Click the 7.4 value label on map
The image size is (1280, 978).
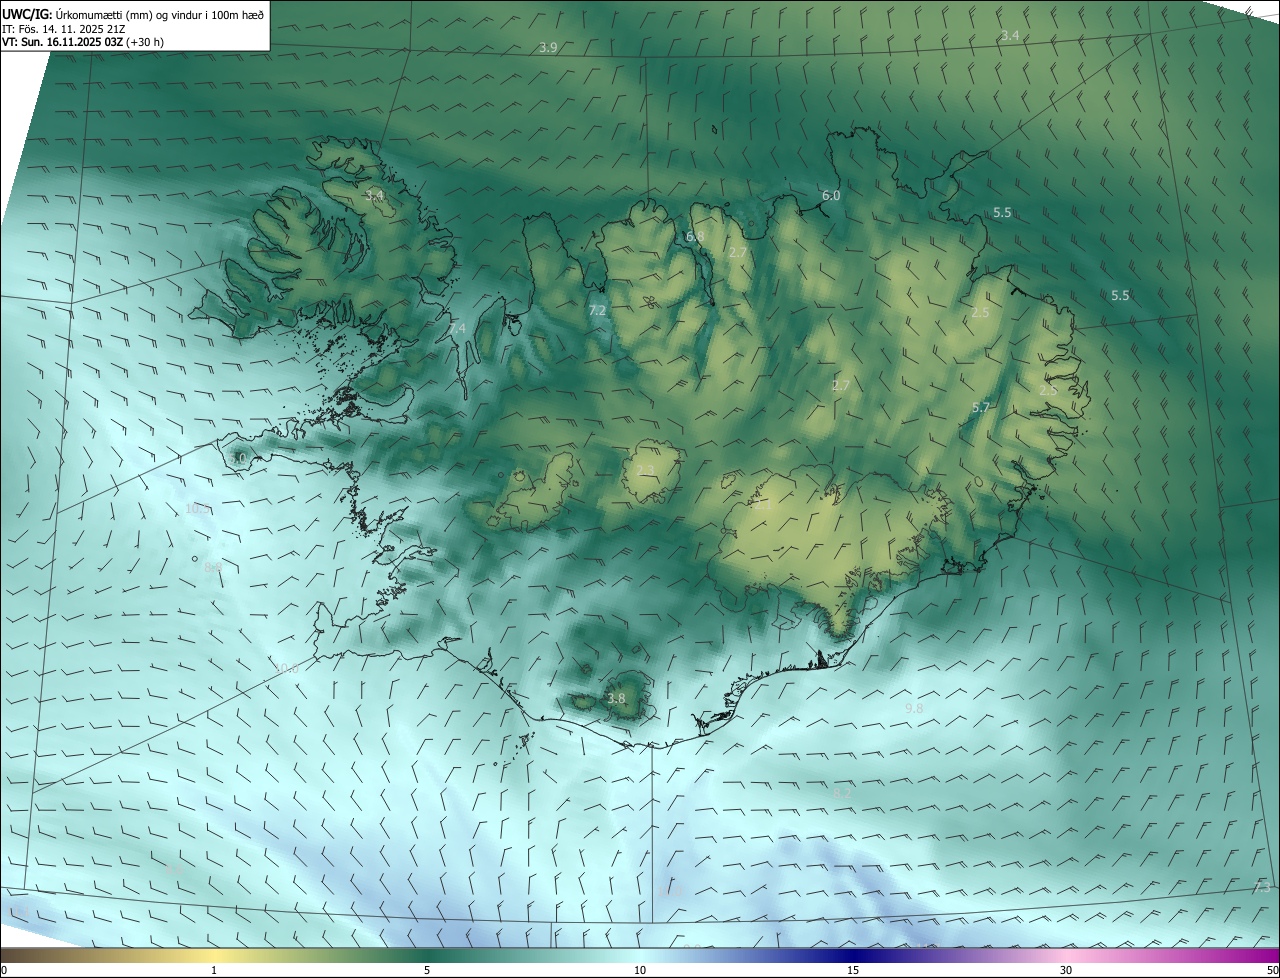457,329
